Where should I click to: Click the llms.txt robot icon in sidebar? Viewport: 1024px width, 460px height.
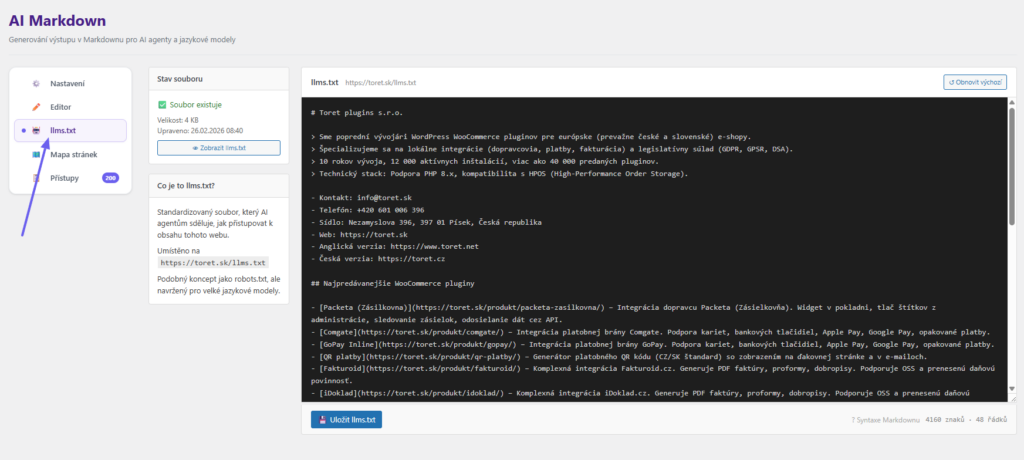coord(37,131)
